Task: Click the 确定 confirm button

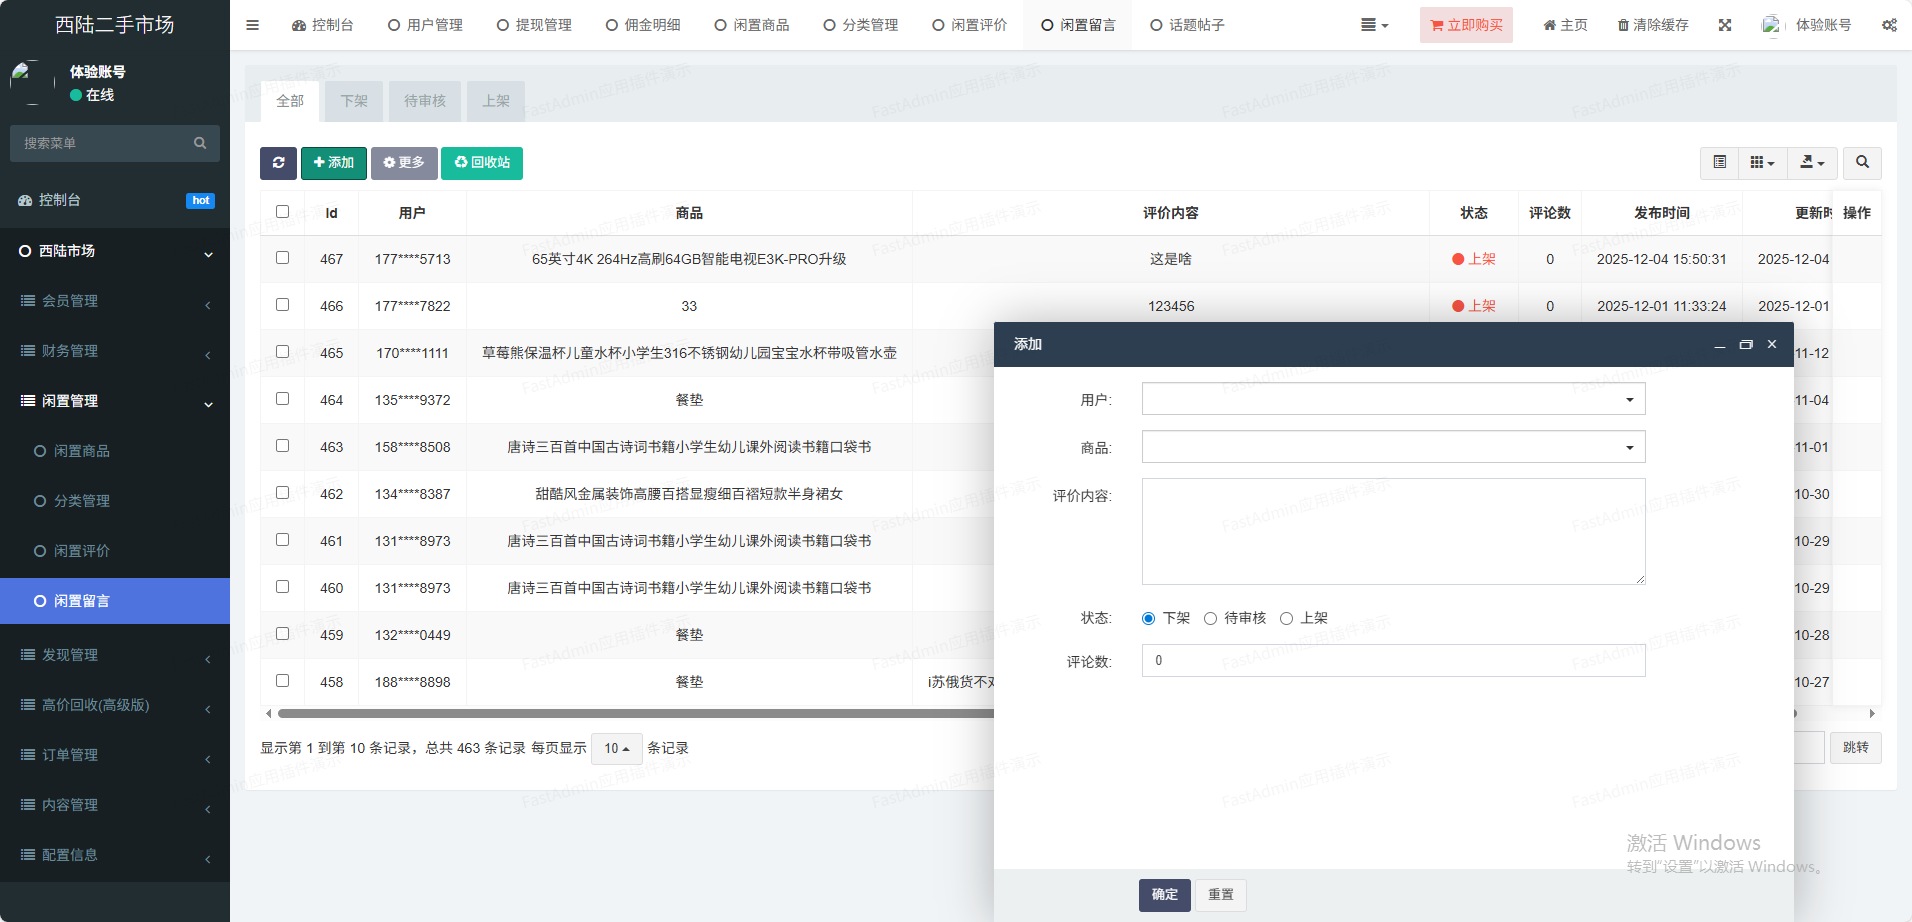Action: coord(1164,895)
